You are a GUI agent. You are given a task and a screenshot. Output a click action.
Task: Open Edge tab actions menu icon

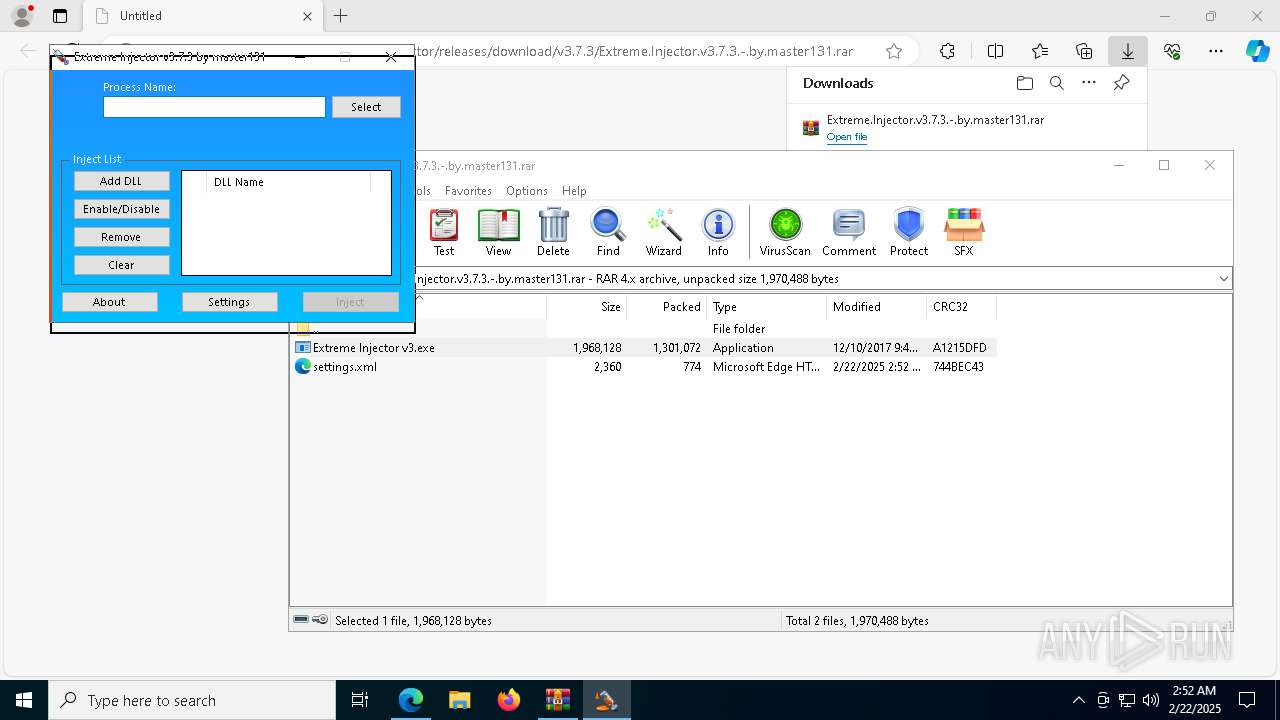(x=60, y=16)
